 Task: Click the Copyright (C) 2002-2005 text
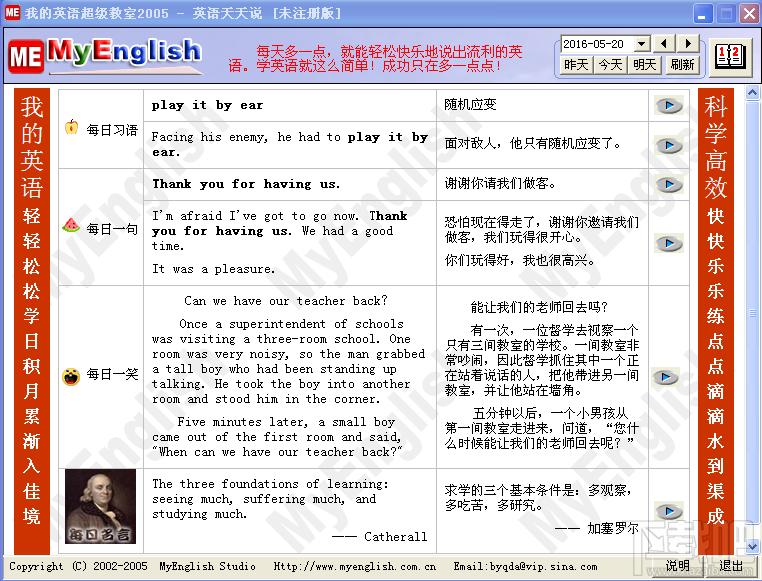pos(78,566)
